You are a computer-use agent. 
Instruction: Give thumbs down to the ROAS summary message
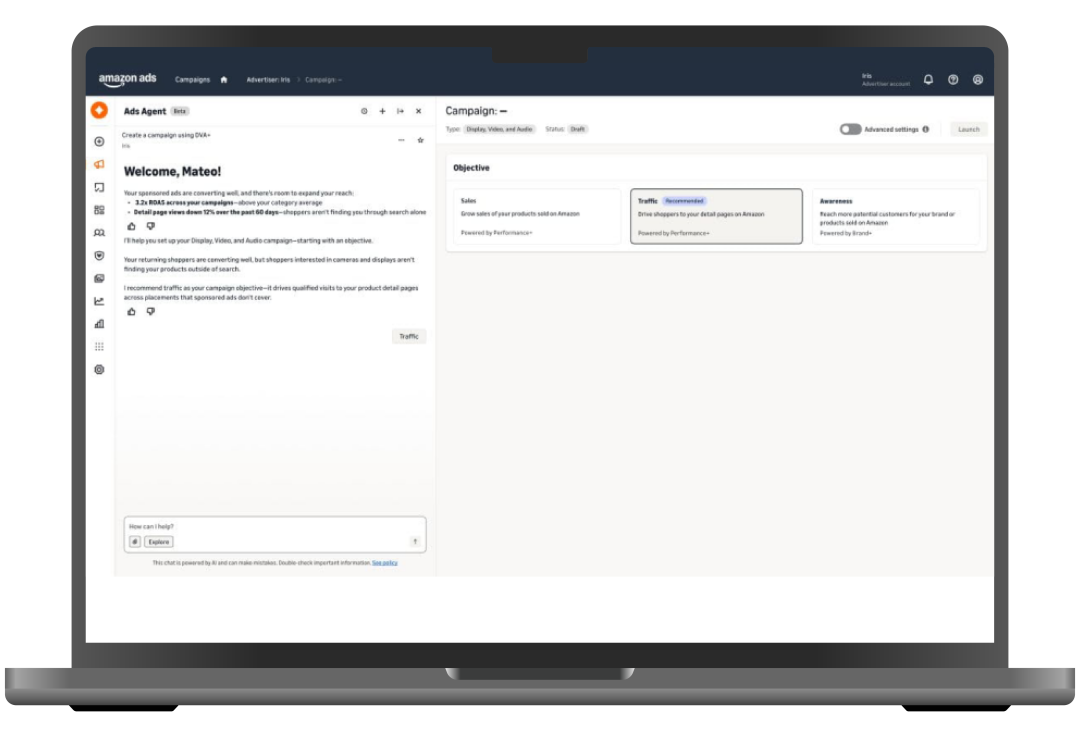(x=150, y=226)
